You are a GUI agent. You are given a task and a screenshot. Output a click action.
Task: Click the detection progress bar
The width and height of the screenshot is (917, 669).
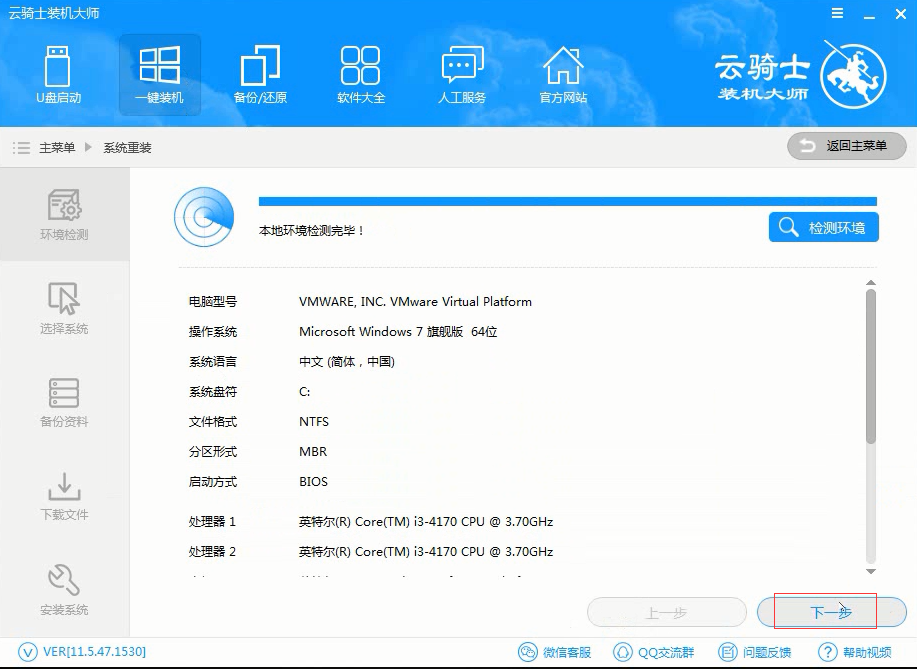(567, 201)
